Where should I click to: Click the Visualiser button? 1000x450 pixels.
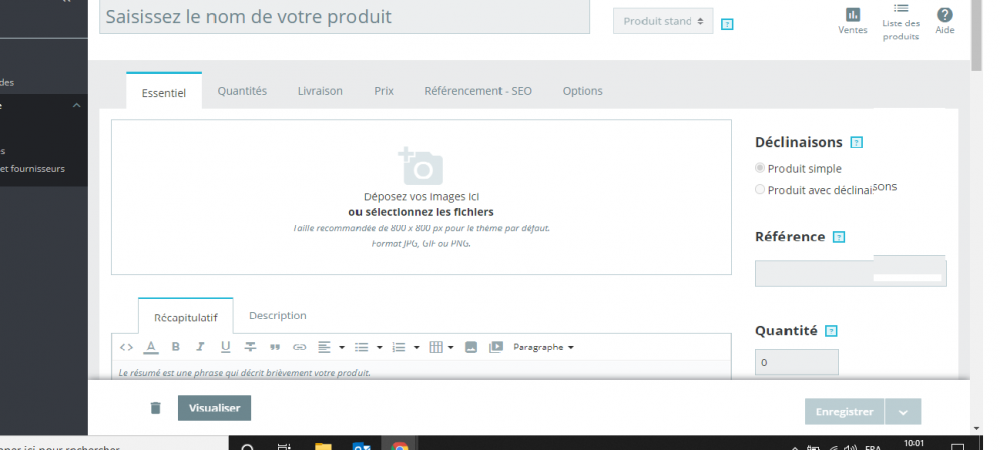(214, 408)
